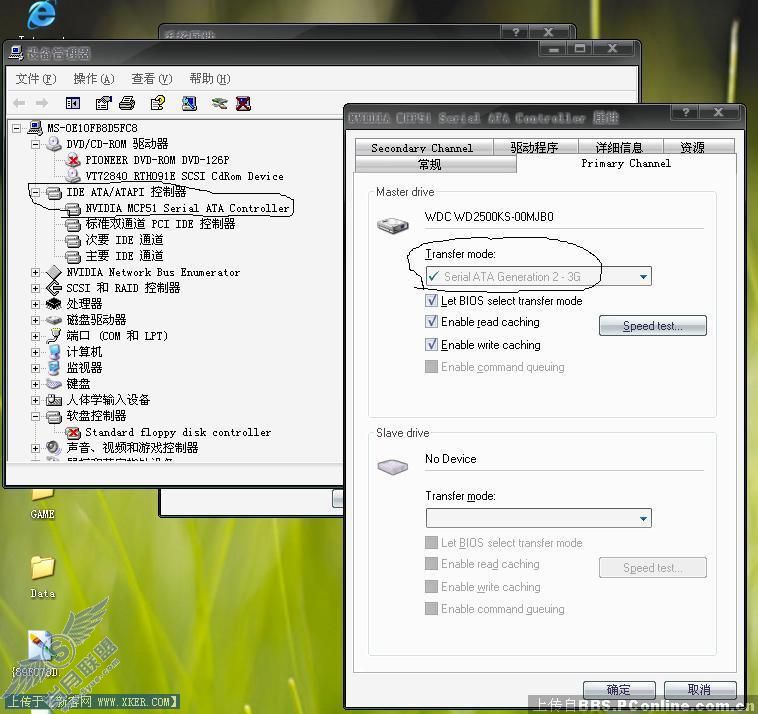Open the GAME folder on desktop
The height and width of the screenshot is (714, 758).
pos(43,494)
